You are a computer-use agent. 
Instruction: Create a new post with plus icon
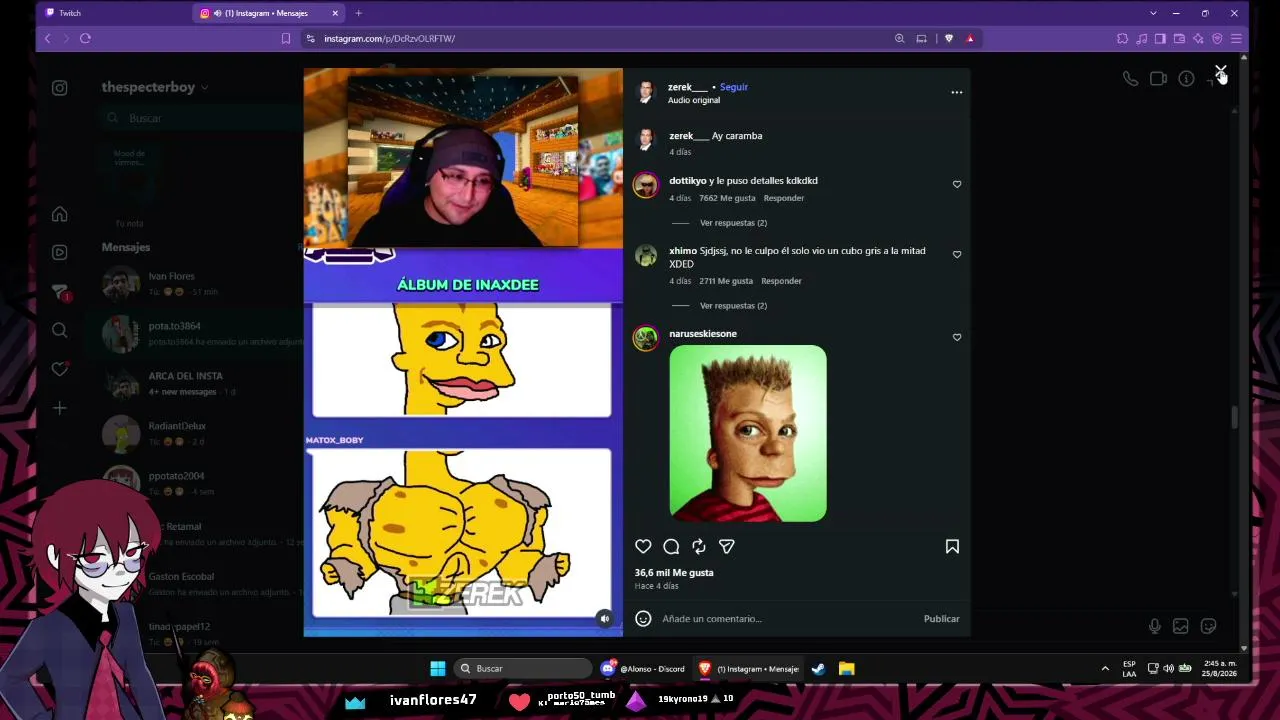tap(60, 408)
